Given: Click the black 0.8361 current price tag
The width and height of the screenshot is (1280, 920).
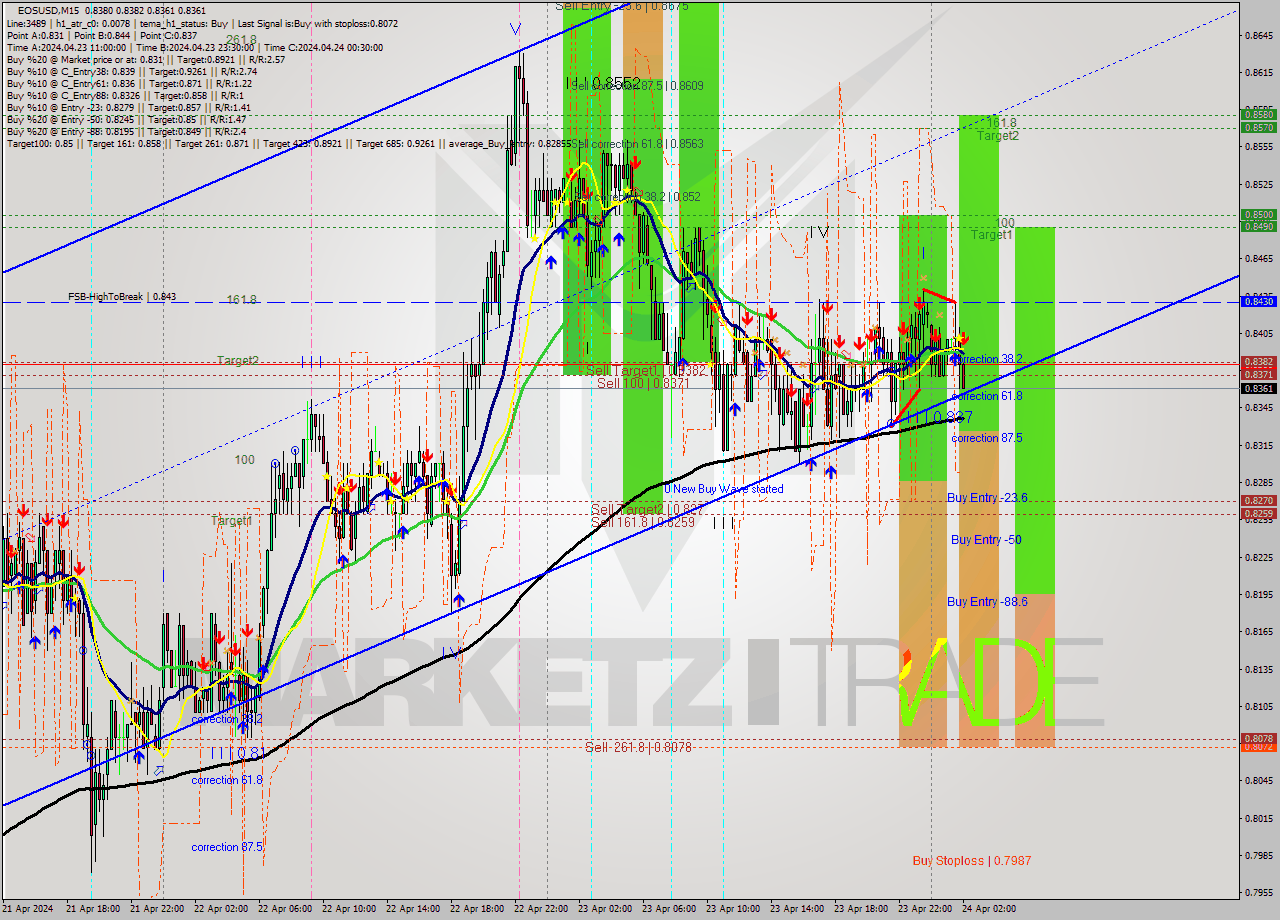Looking at the screenshot, I should click(x=1258, y=388).
